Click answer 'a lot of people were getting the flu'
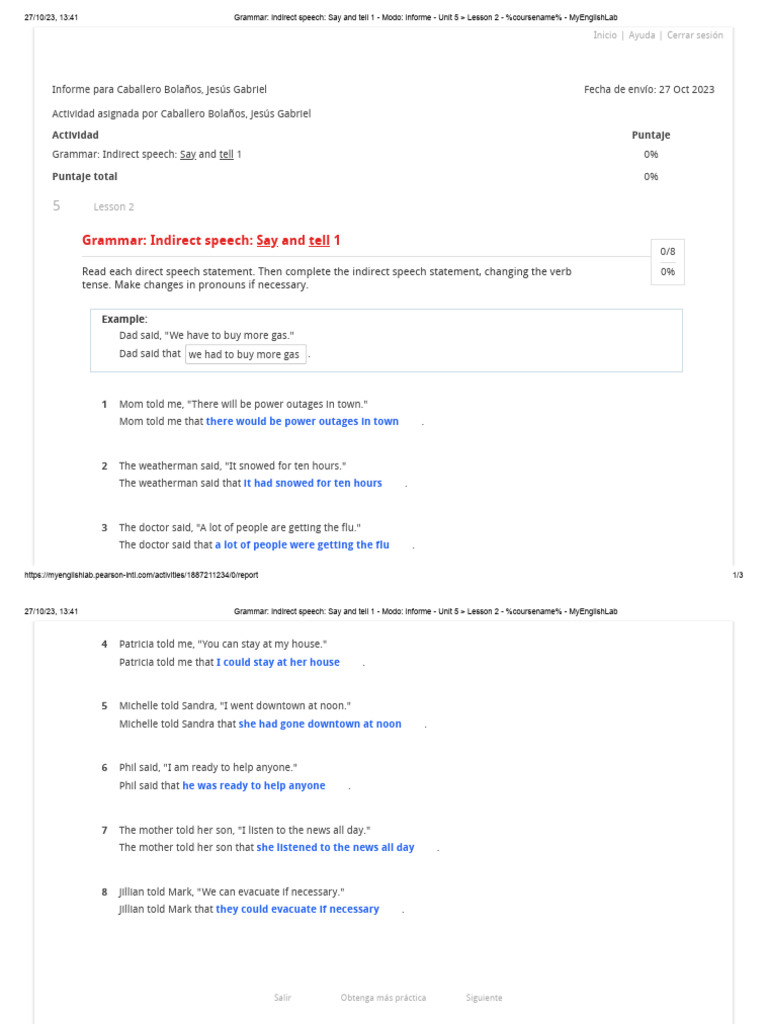 [302, 545]
